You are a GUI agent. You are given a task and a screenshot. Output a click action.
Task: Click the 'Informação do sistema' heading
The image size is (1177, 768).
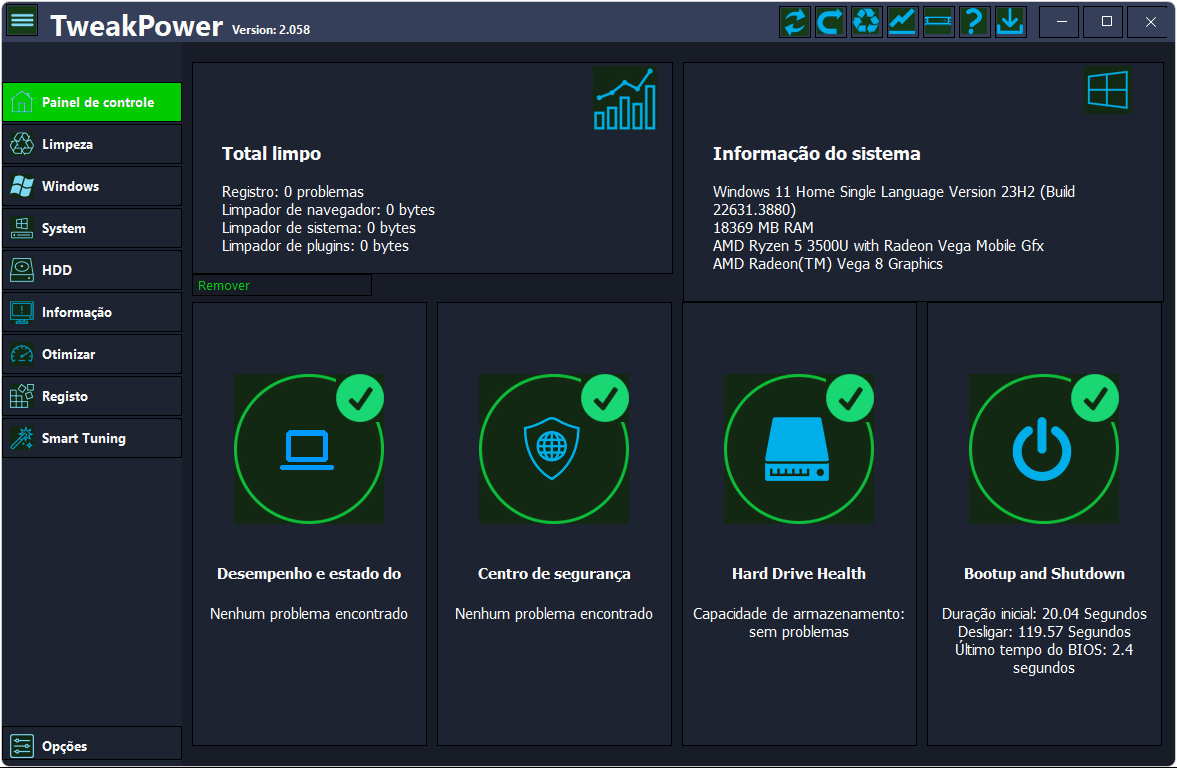click(x=817, y=154)
